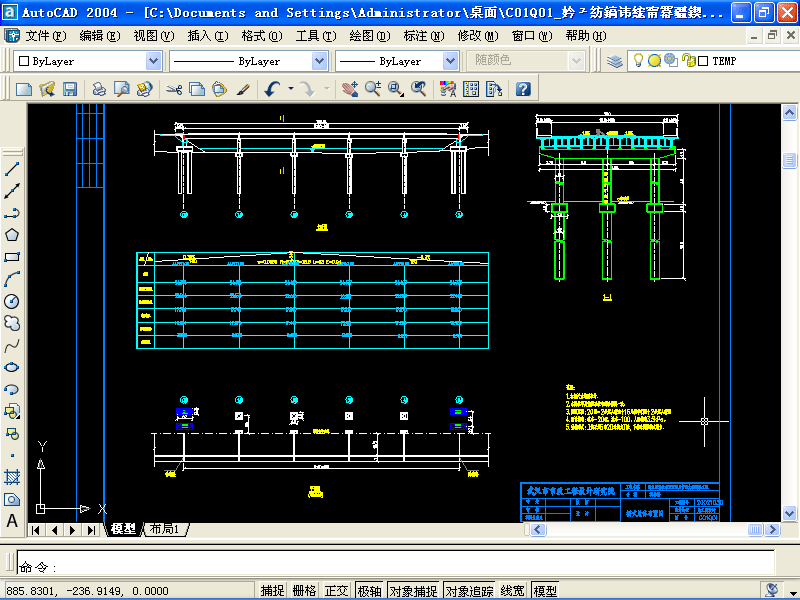Select the Arc tool
This screenshot has height=600, width=800.
pos(12,279)
